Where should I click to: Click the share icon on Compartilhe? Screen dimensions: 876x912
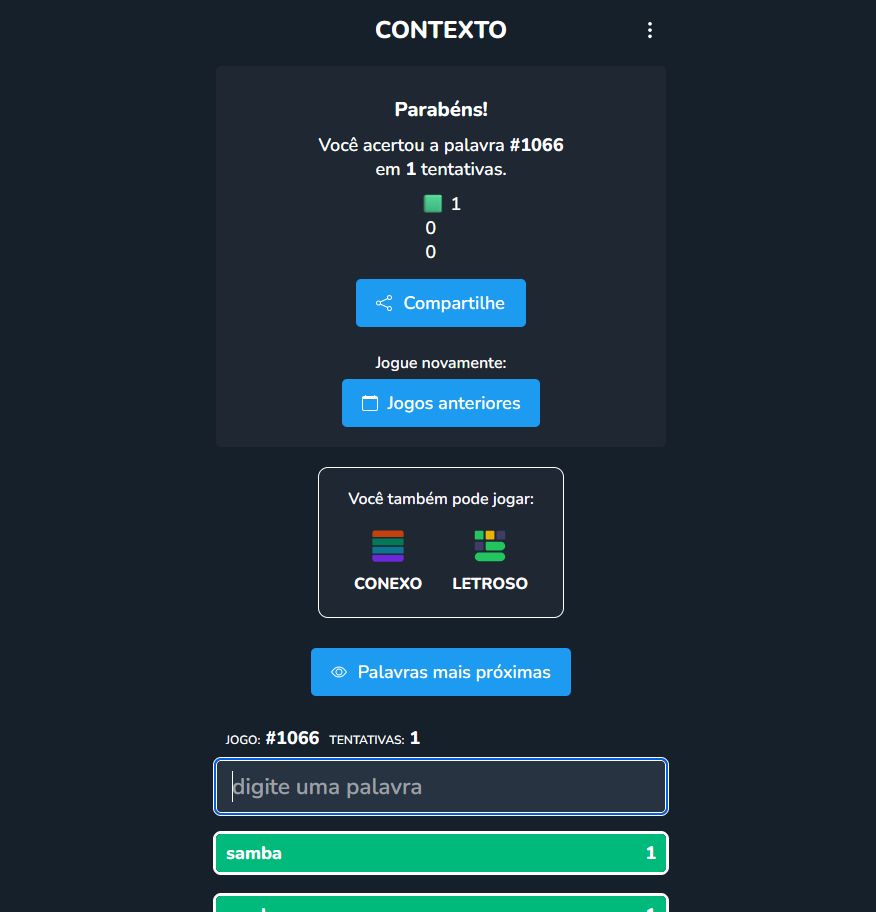(384, 303)
